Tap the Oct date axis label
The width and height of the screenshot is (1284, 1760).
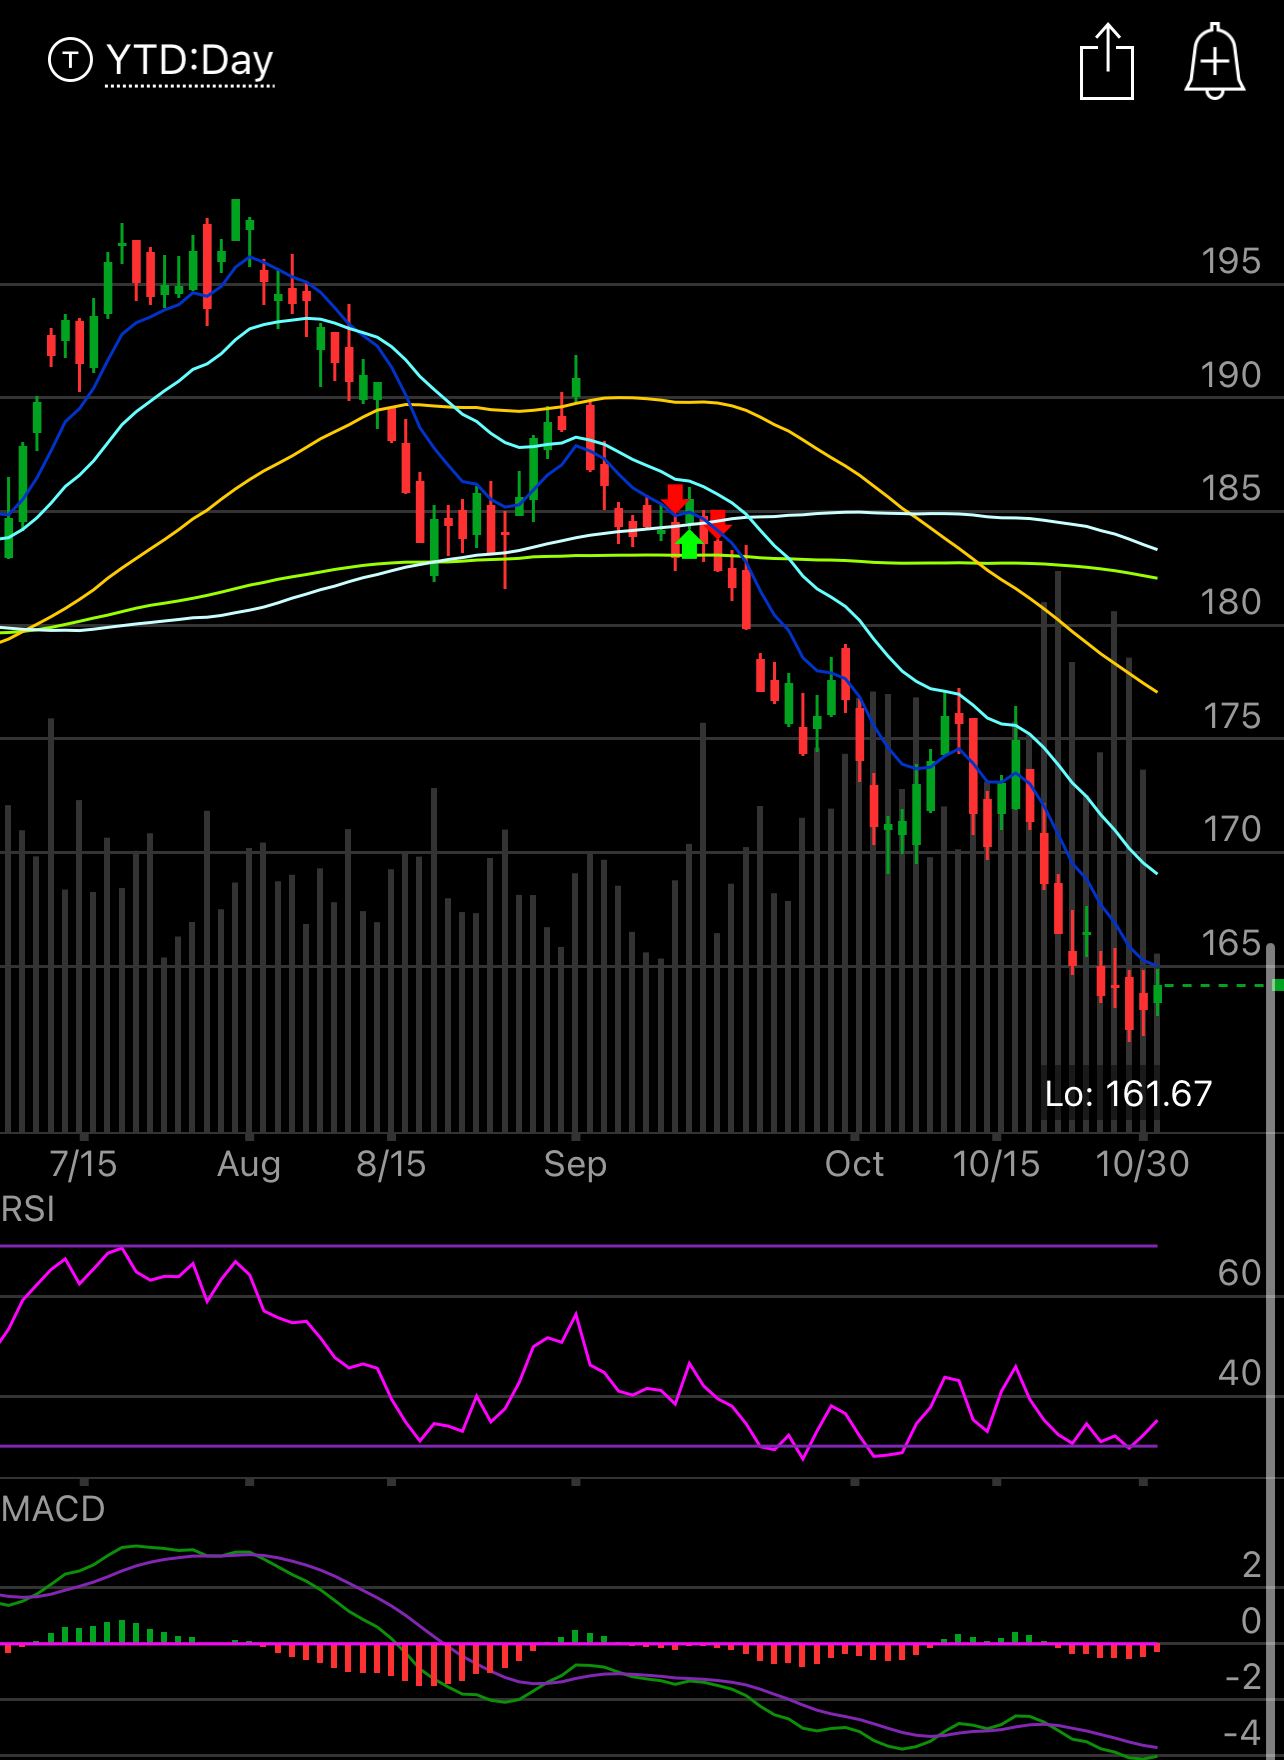click(854, 1164)
